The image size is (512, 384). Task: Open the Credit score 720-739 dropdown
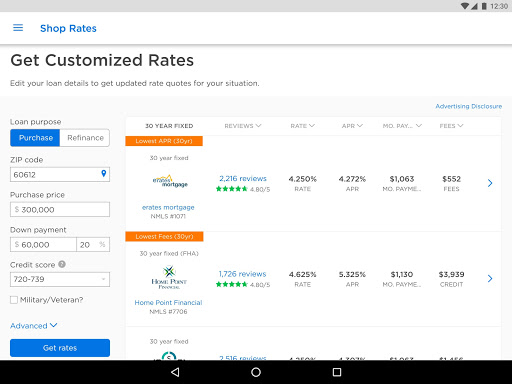coord(60,279)
